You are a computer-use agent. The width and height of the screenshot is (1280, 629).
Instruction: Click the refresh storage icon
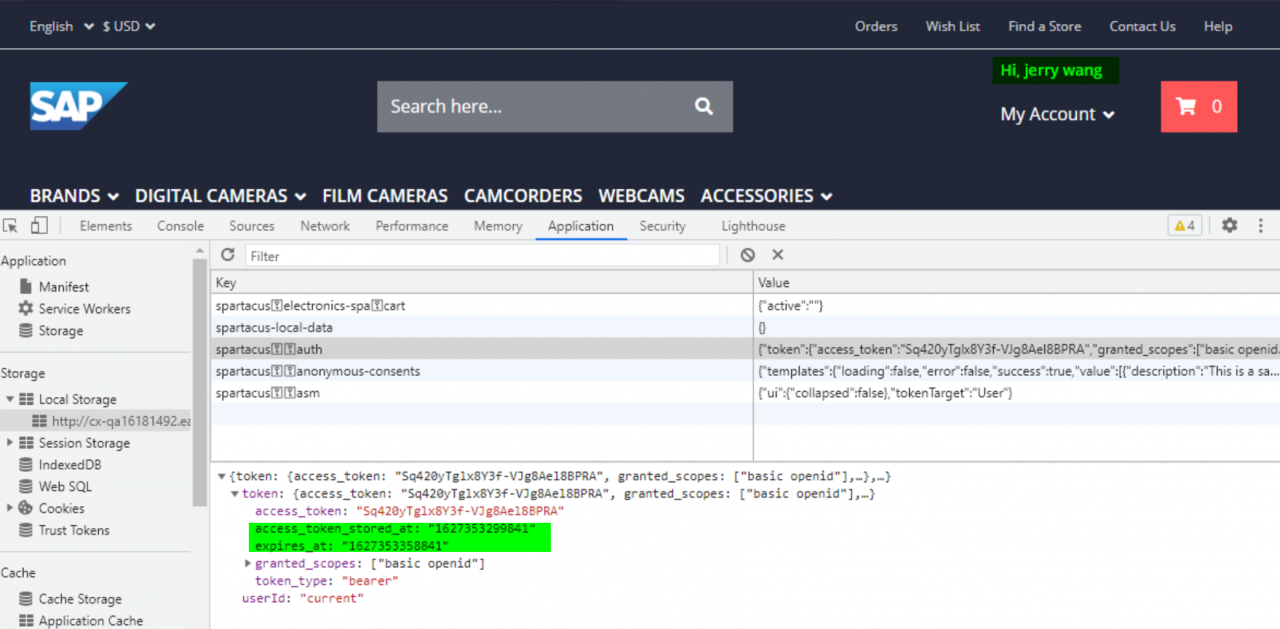(x=228, y=256)
